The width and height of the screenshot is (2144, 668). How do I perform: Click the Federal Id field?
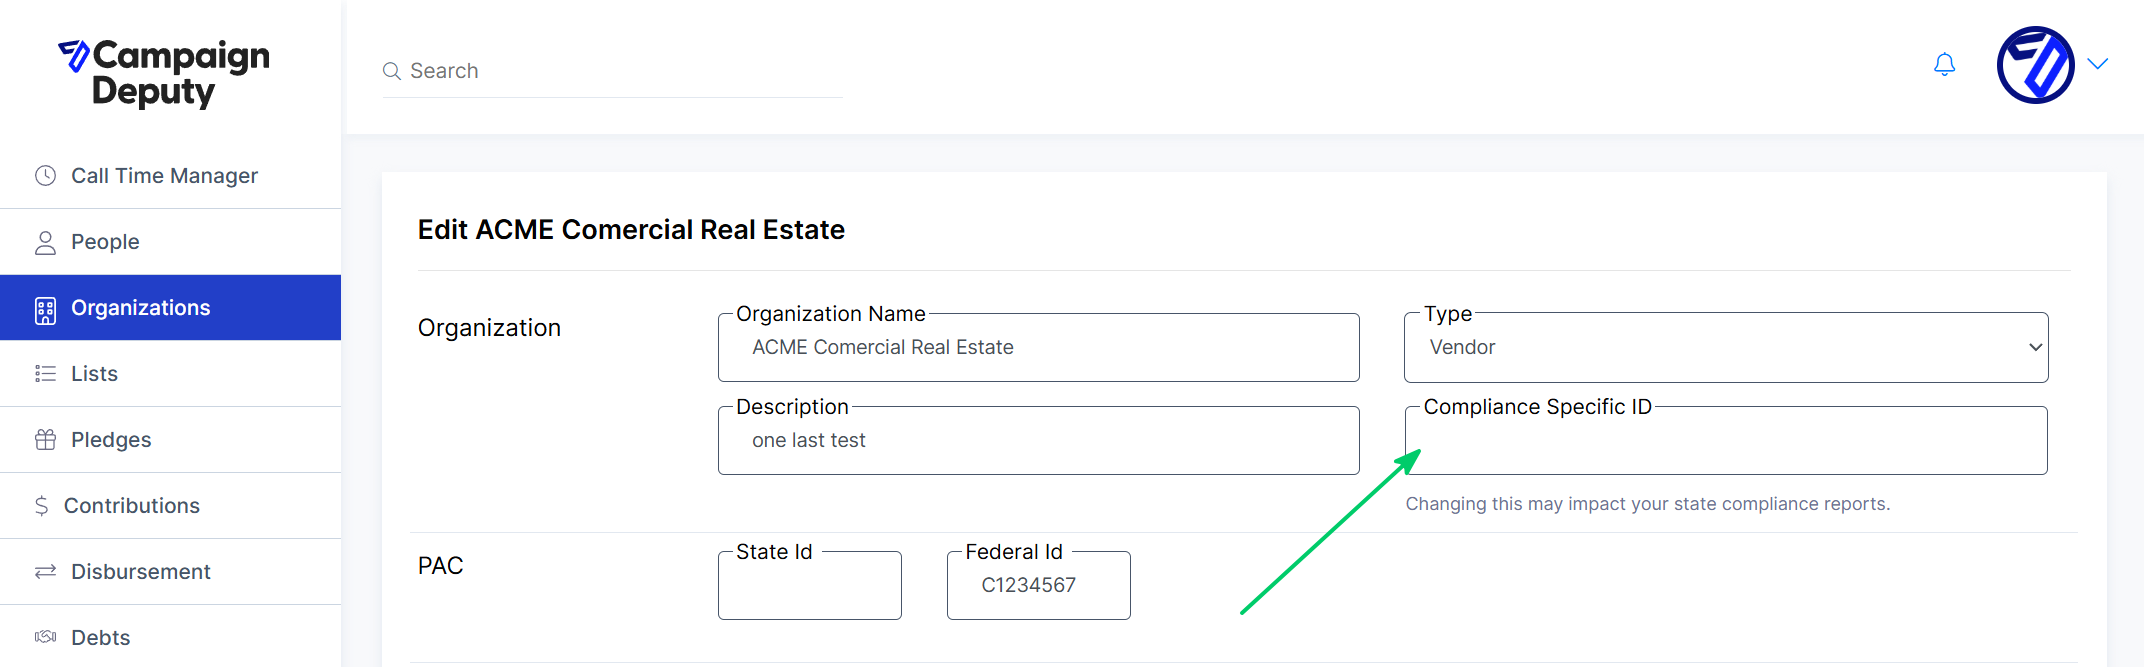coord(1038,585)
